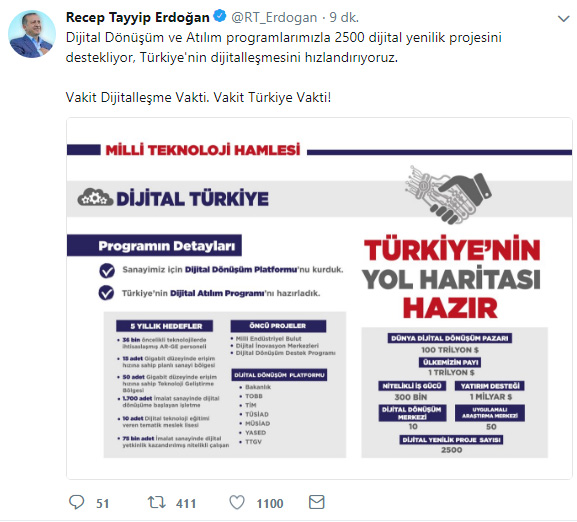Image resolution: width=577 pixels, height=522 pixels.
Task: Retweet this tweet with the arrows icon
Action: click(156, 502)
